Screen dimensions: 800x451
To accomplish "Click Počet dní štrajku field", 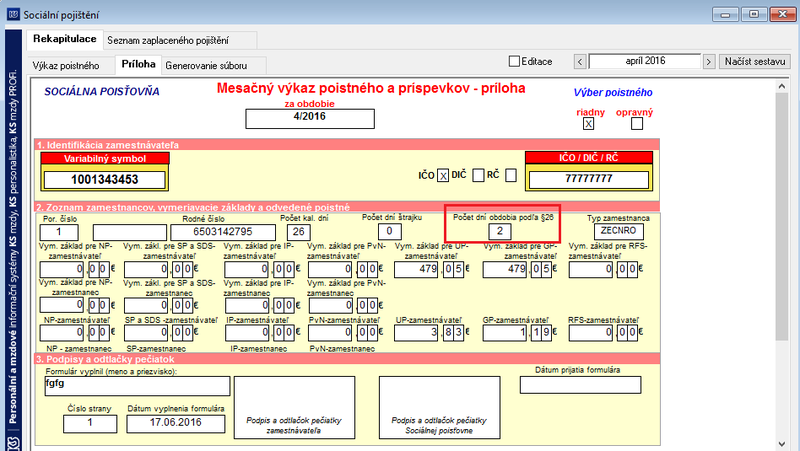I will coord(389,232).
